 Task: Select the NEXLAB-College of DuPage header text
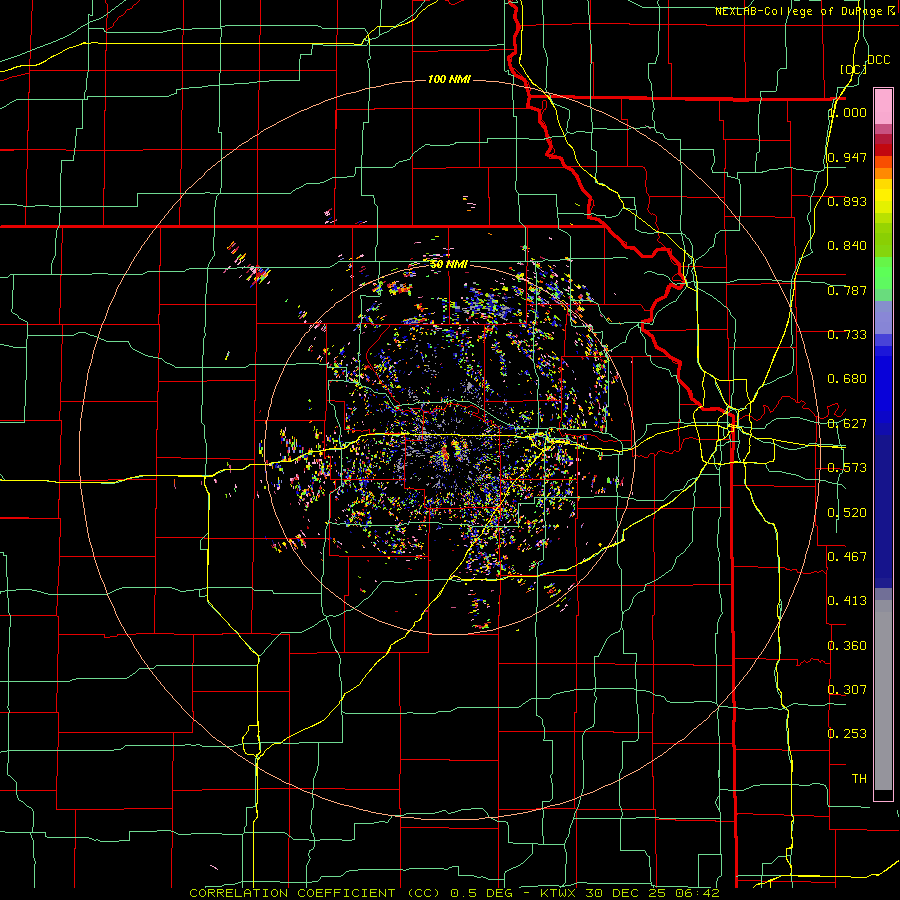(x=798, y=11)
